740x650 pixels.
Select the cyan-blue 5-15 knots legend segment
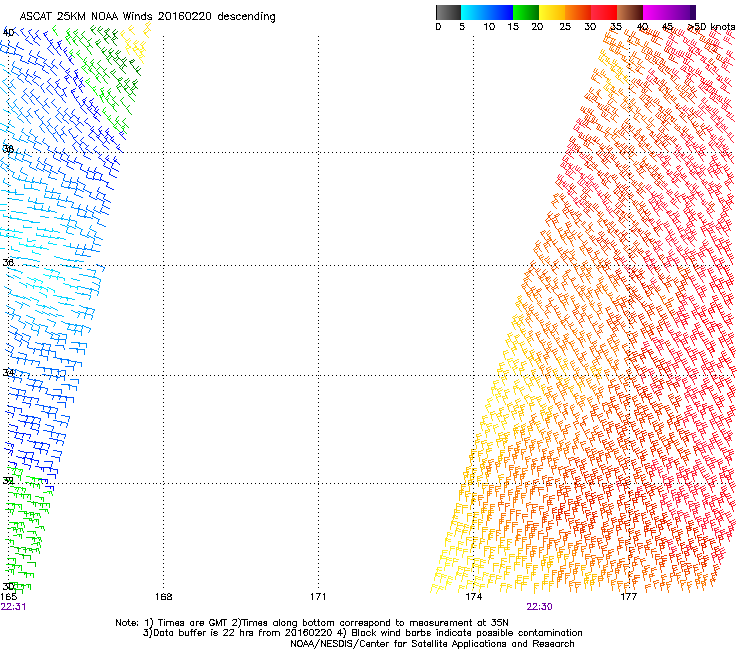point(487,12)
